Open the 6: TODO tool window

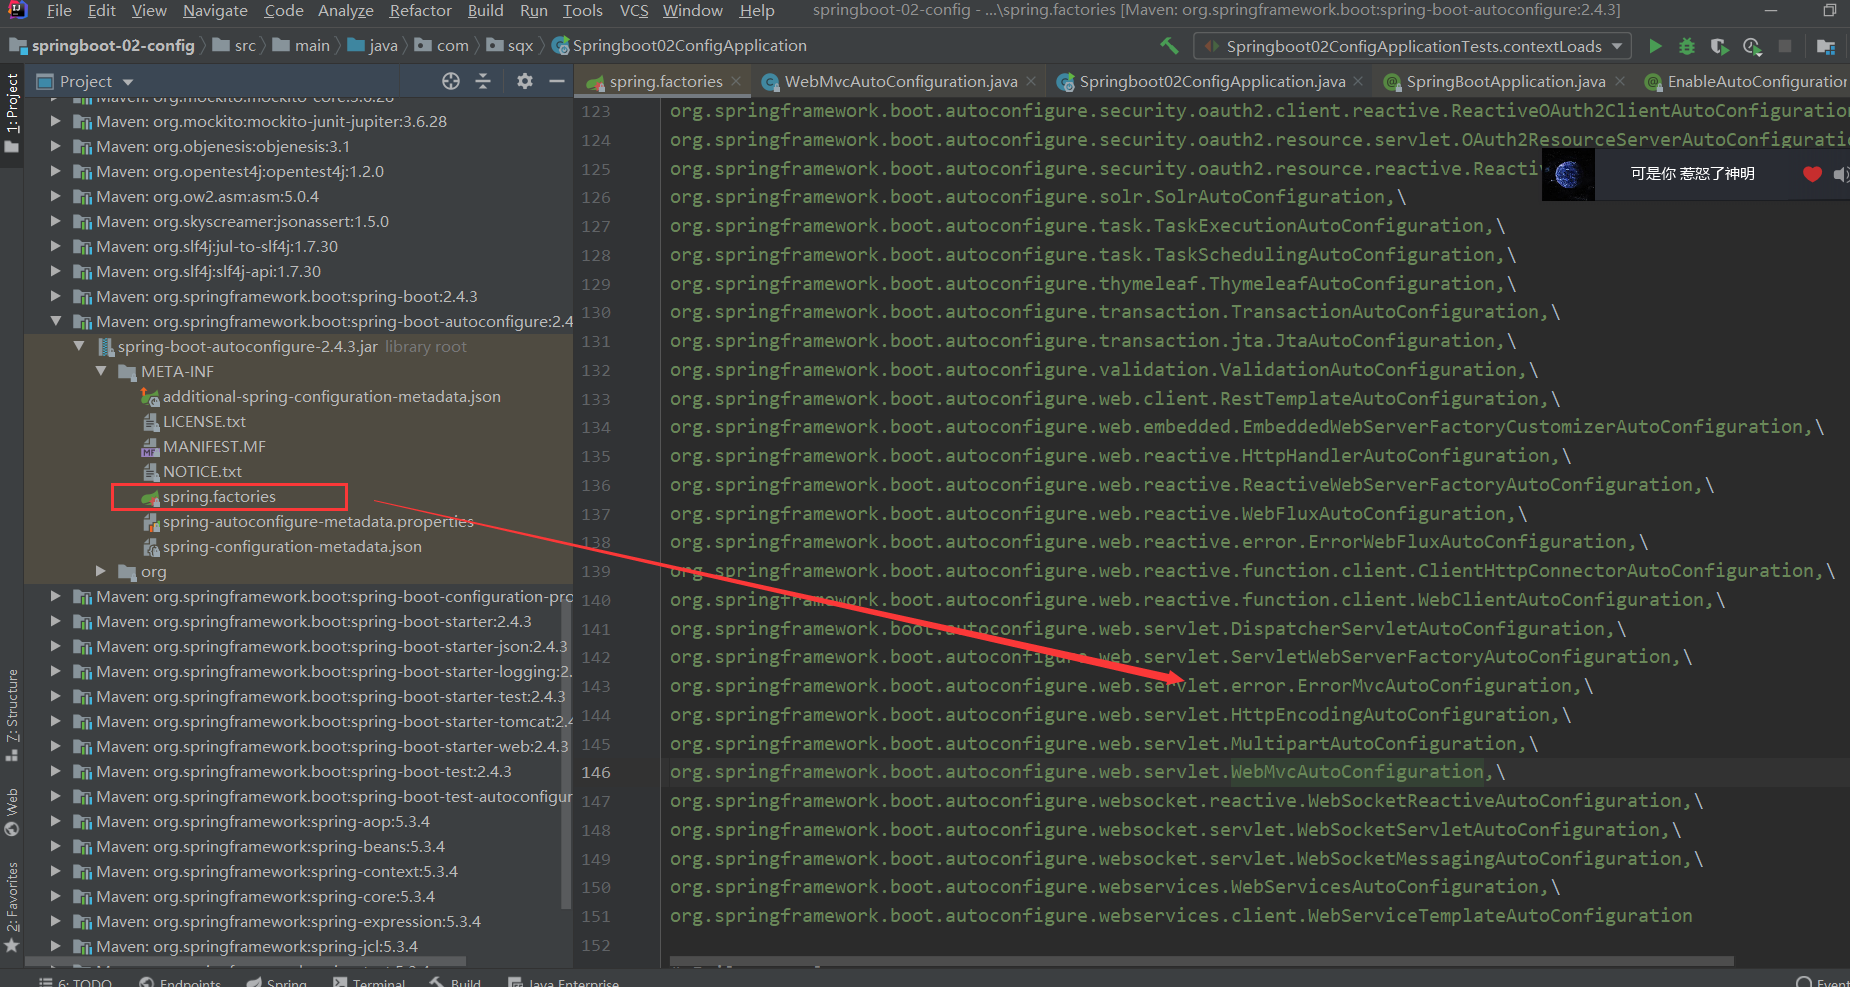click(75, 981)
